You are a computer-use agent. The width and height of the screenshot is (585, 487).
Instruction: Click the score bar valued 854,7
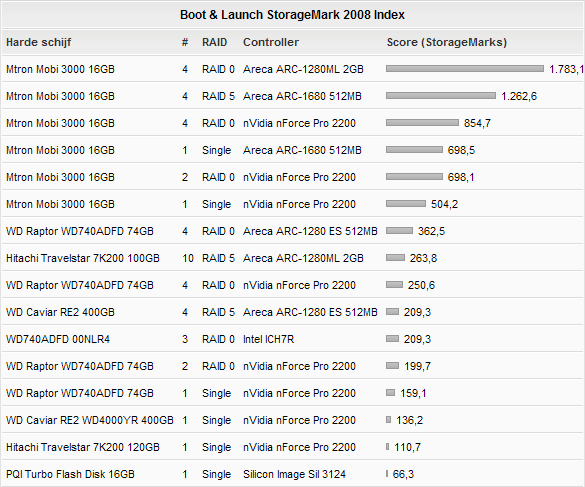[x=422, y=123]
